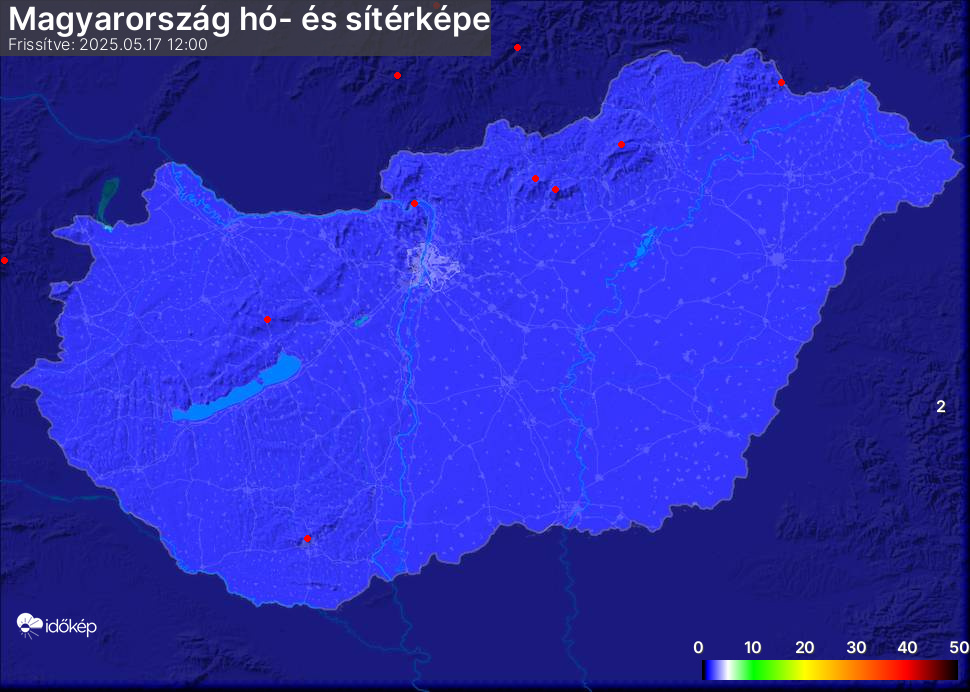The height and width of the screenshot is (692, 970).
Task: Click the Budapest city area on the map
Action: (x=433, y=266)
